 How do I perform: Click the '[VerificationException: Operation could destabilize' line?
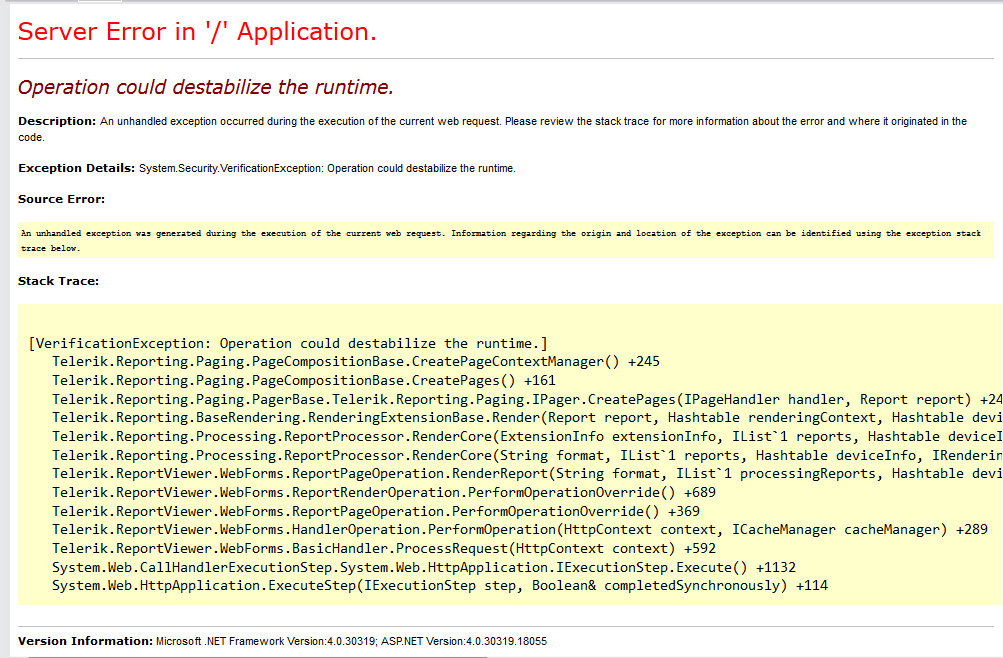tap(288, 343)
